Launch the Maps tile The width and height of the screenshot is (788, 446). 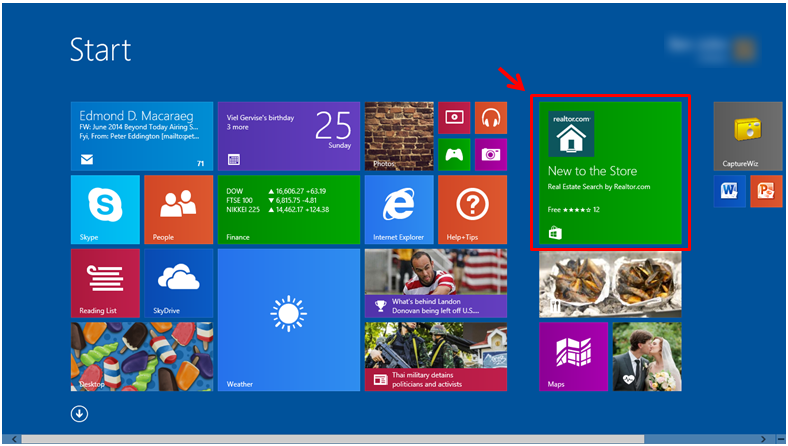tap(573, 357)
